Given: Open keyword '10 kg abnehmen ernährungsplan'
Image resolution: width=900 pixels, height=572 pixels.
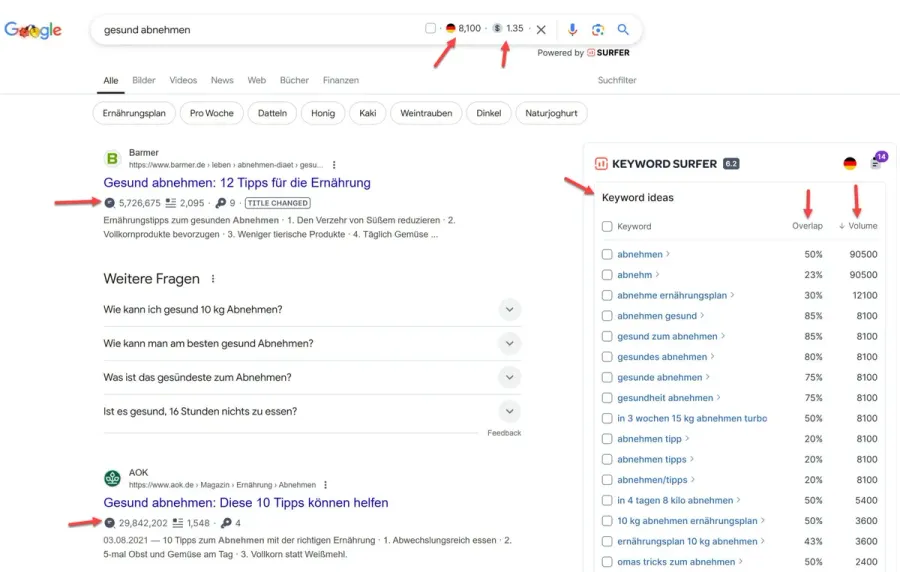Looking at the screenshot, I should coord(687,521).
